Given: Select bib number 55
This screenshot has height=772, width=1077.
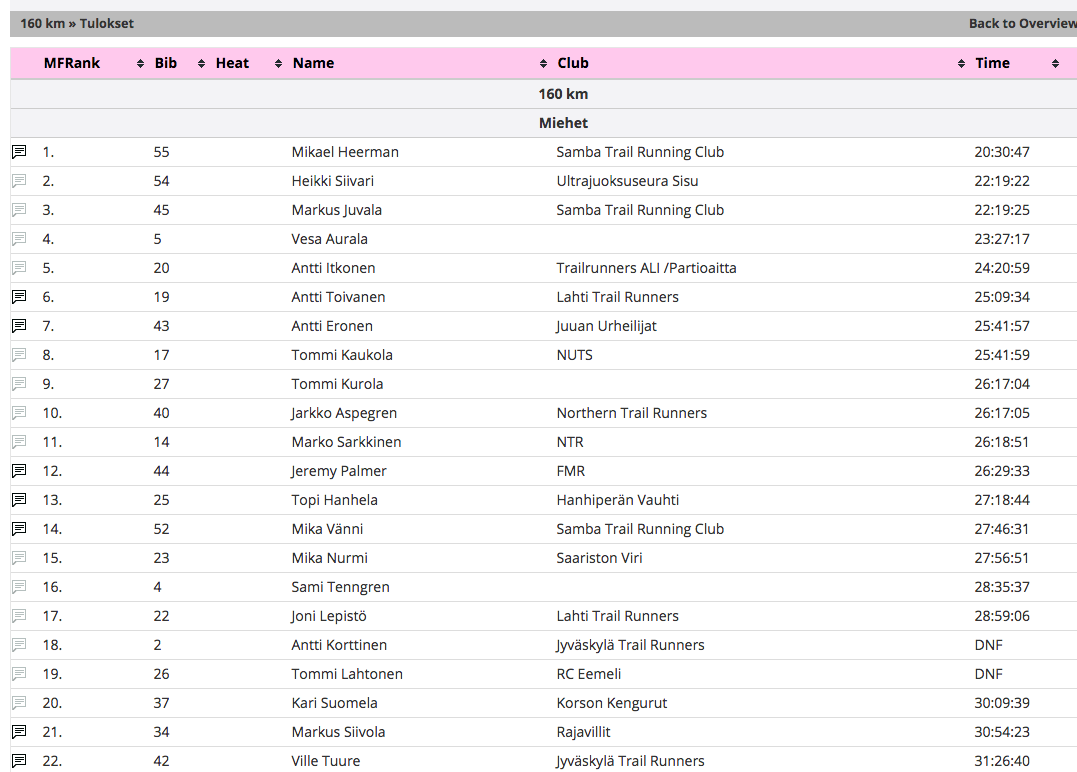Looking at the screenshot, I should pyautogui.click(x=161, y=152).
